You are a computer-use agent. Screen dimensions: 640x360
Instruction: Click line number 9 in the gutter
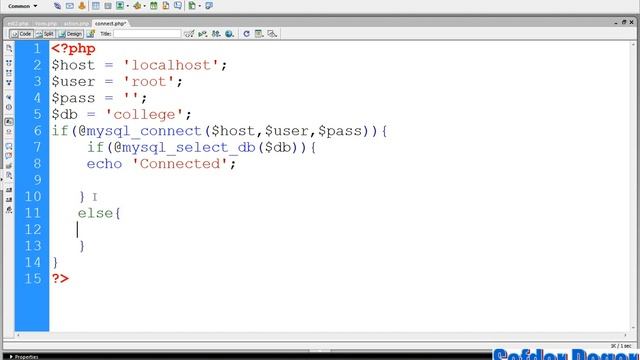[x=37, y=180]
